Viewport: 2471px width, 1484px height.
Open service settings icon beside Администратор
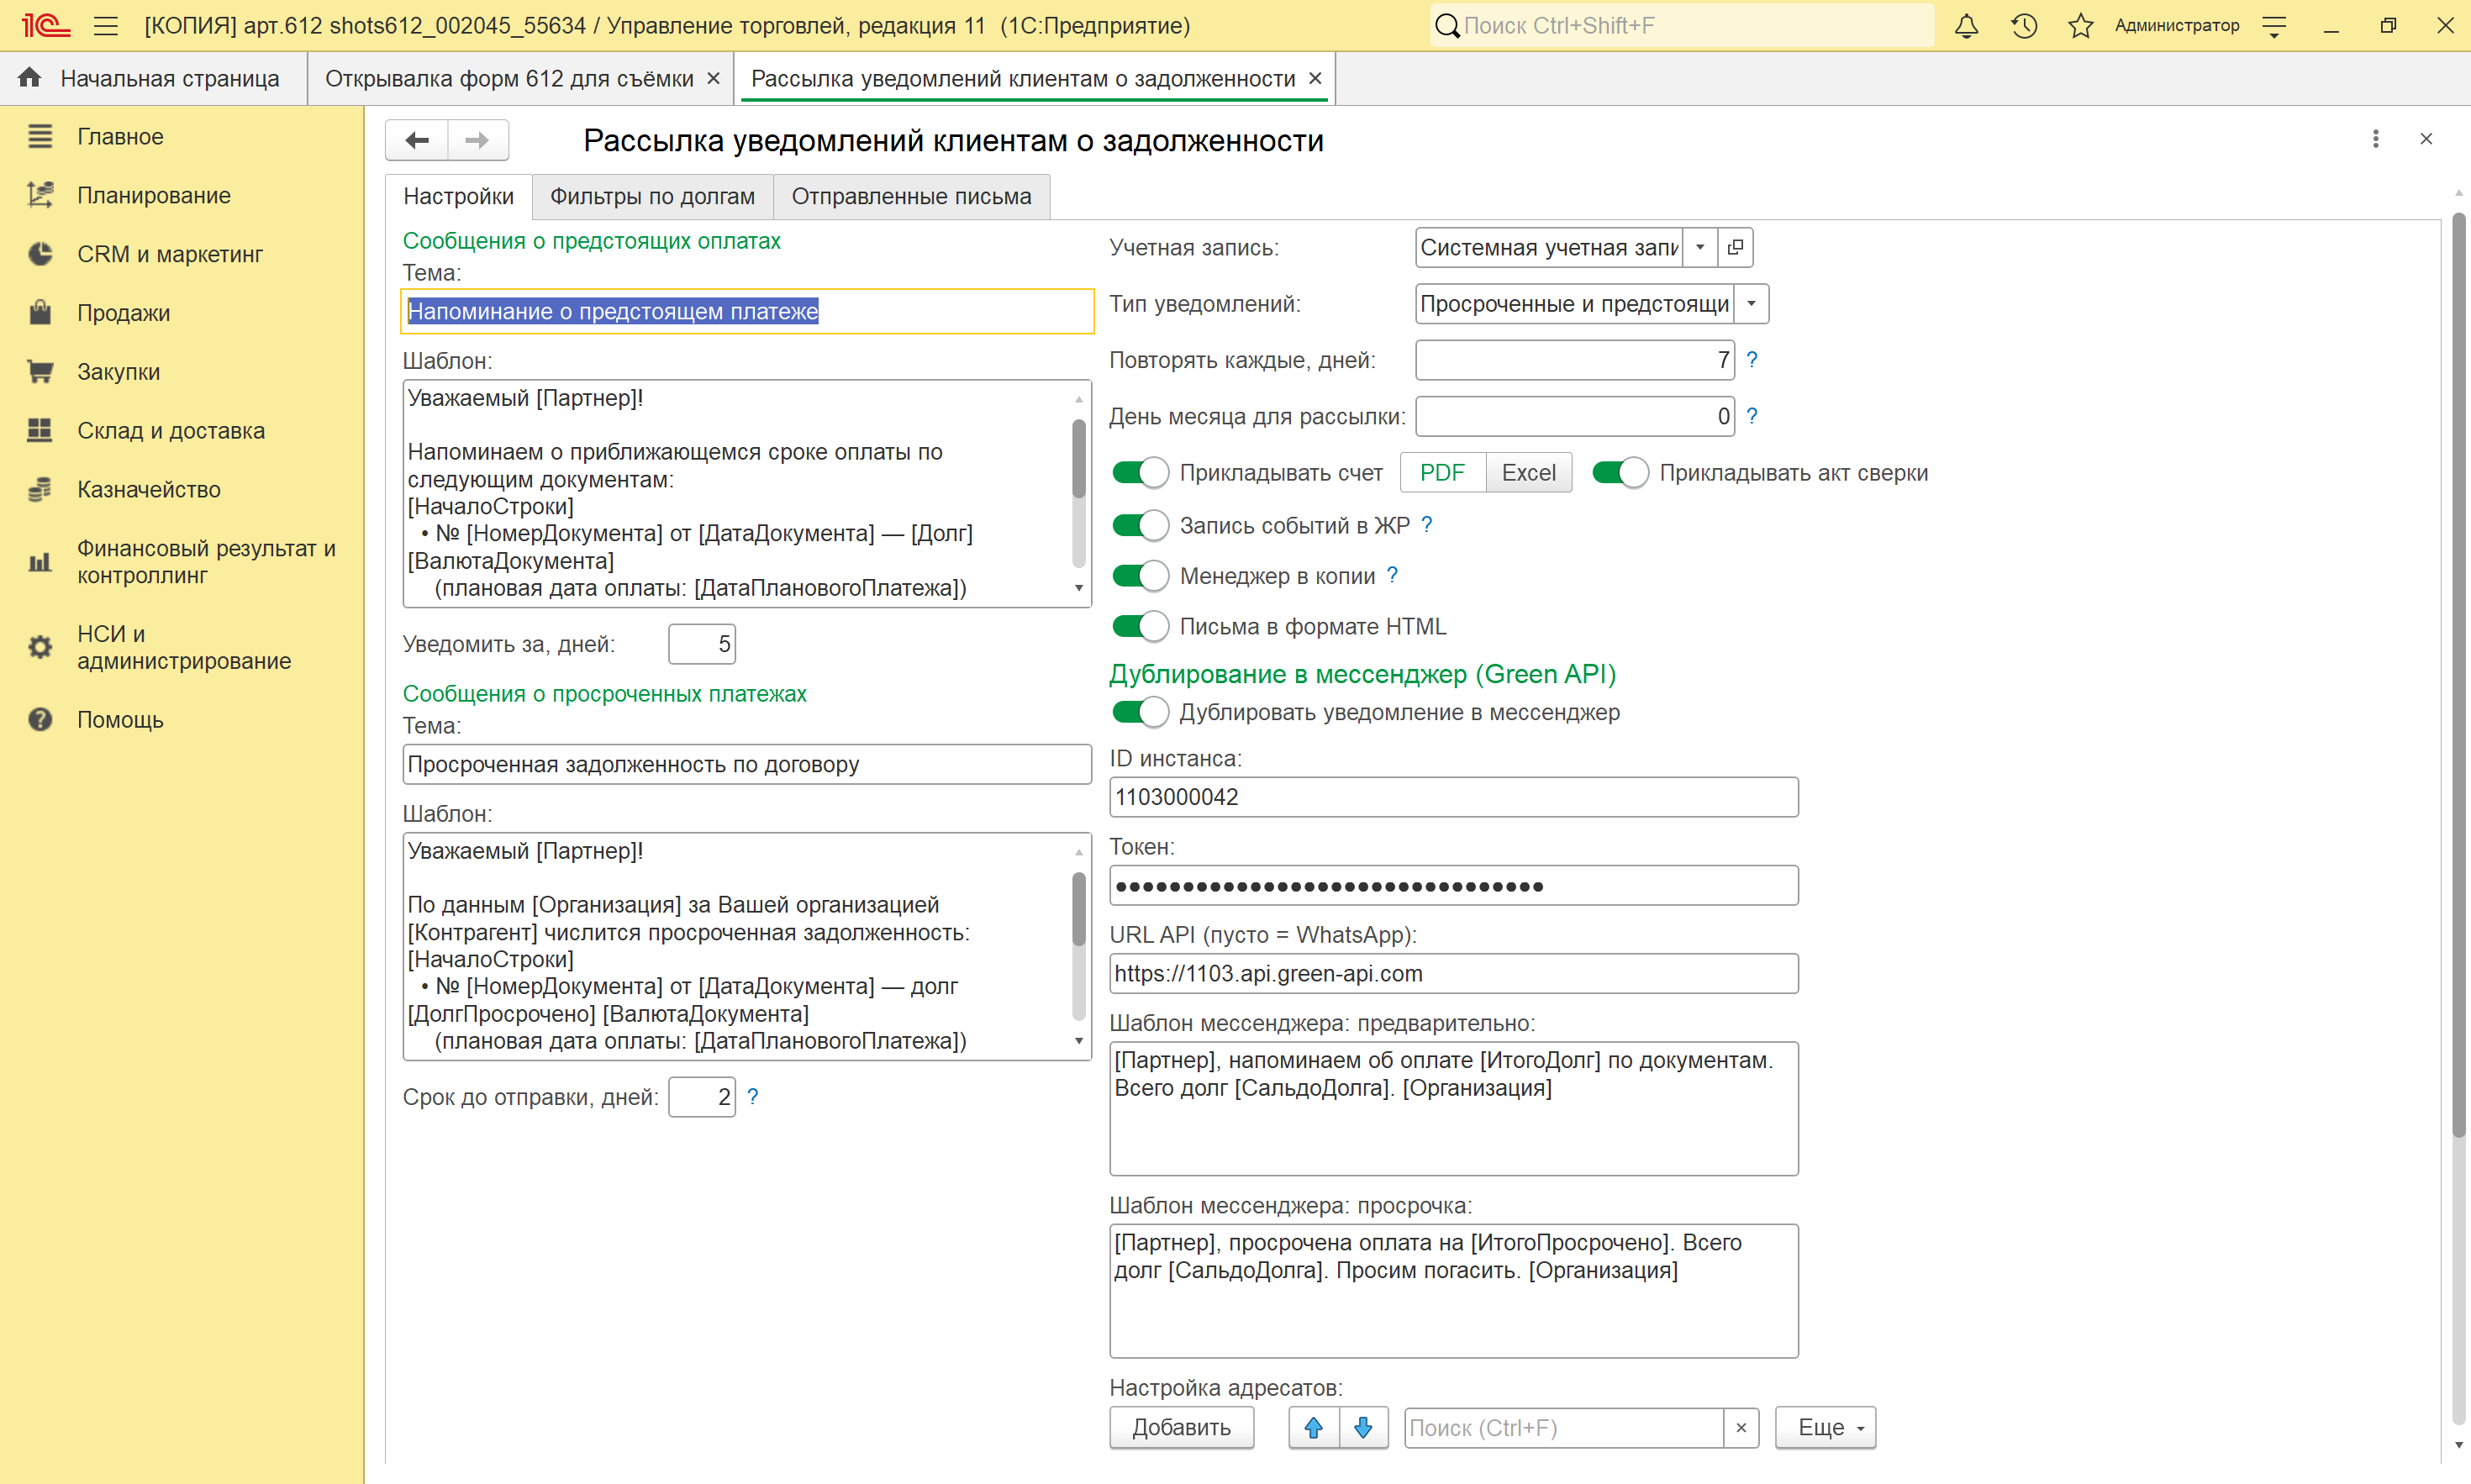click(x=2274, y=26)
